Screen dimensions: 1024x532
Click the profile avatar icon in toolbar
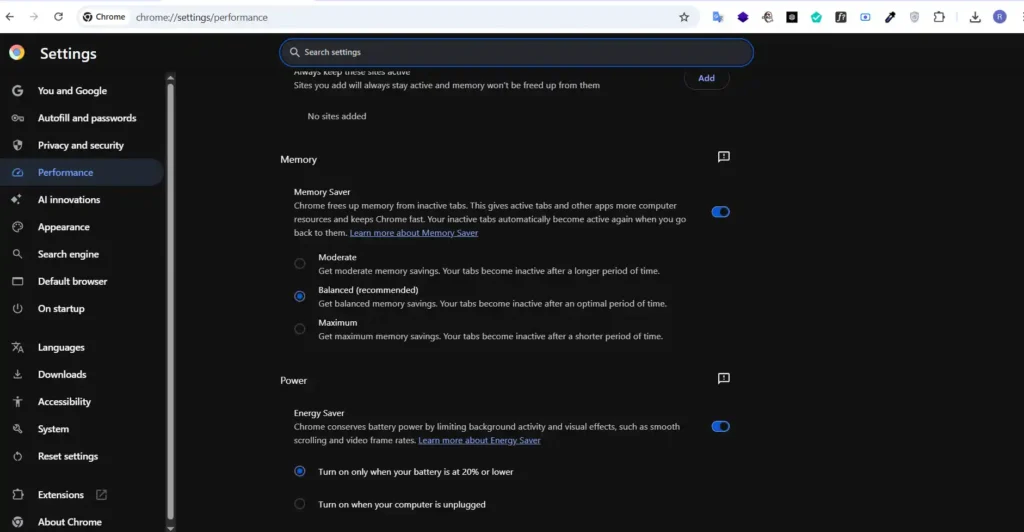tap(999, 17)
